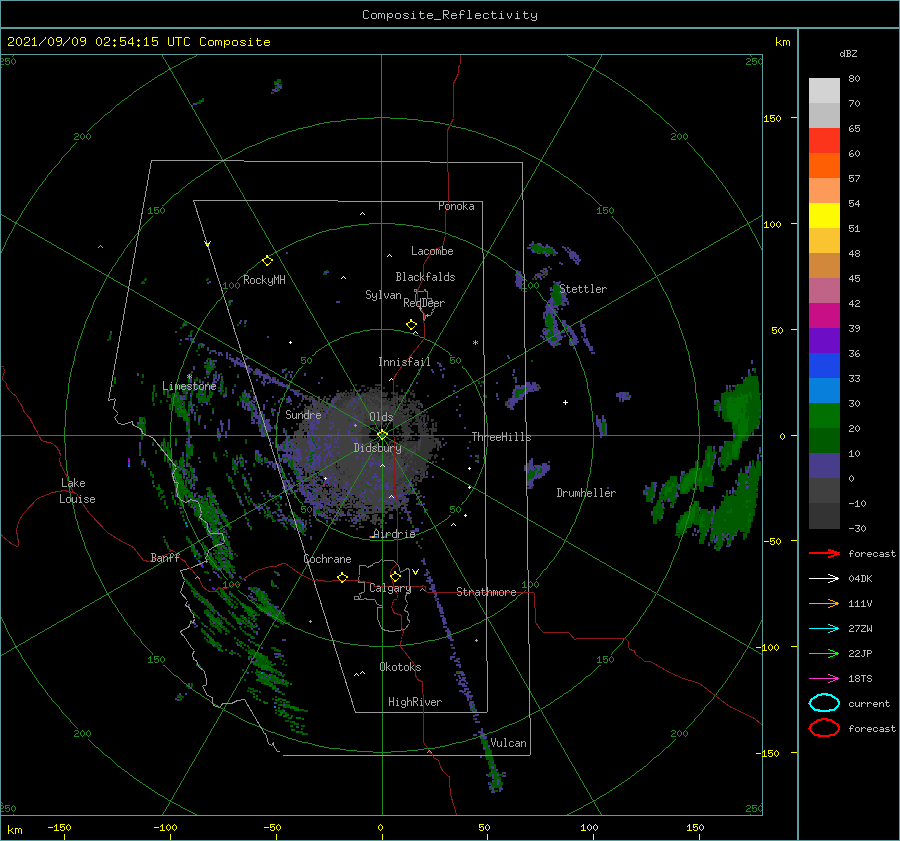Viewport: 900px width, 841px height.
Task: Select the blue 36–33 dBZ swatch
Action: 824,366
